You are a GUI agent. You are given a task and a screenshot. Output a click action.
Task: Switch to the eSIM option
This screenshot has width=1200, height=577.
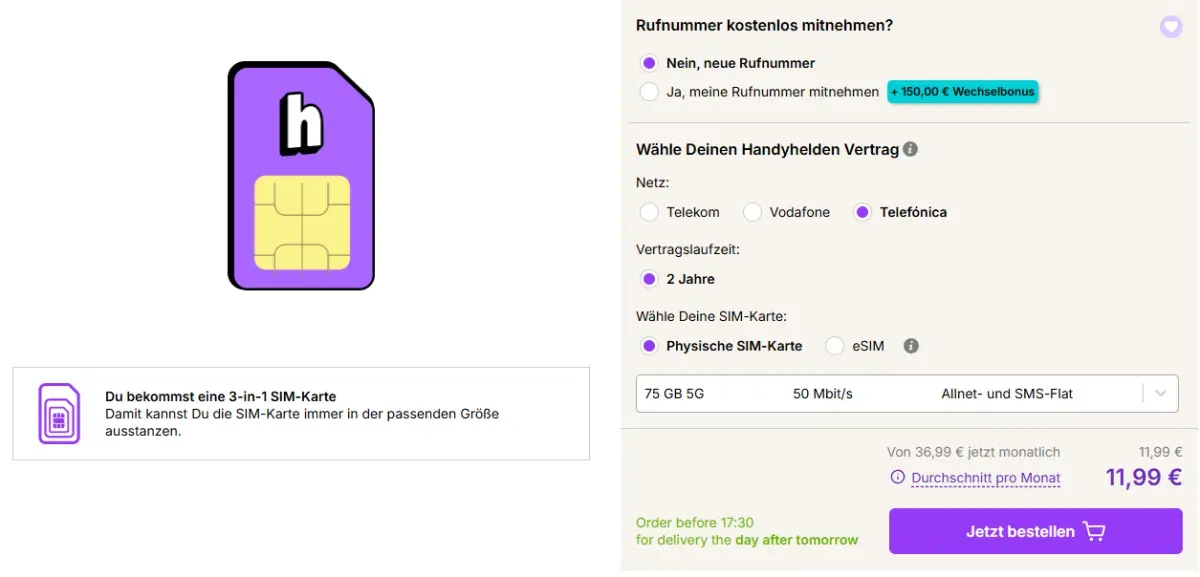(835, 346)
